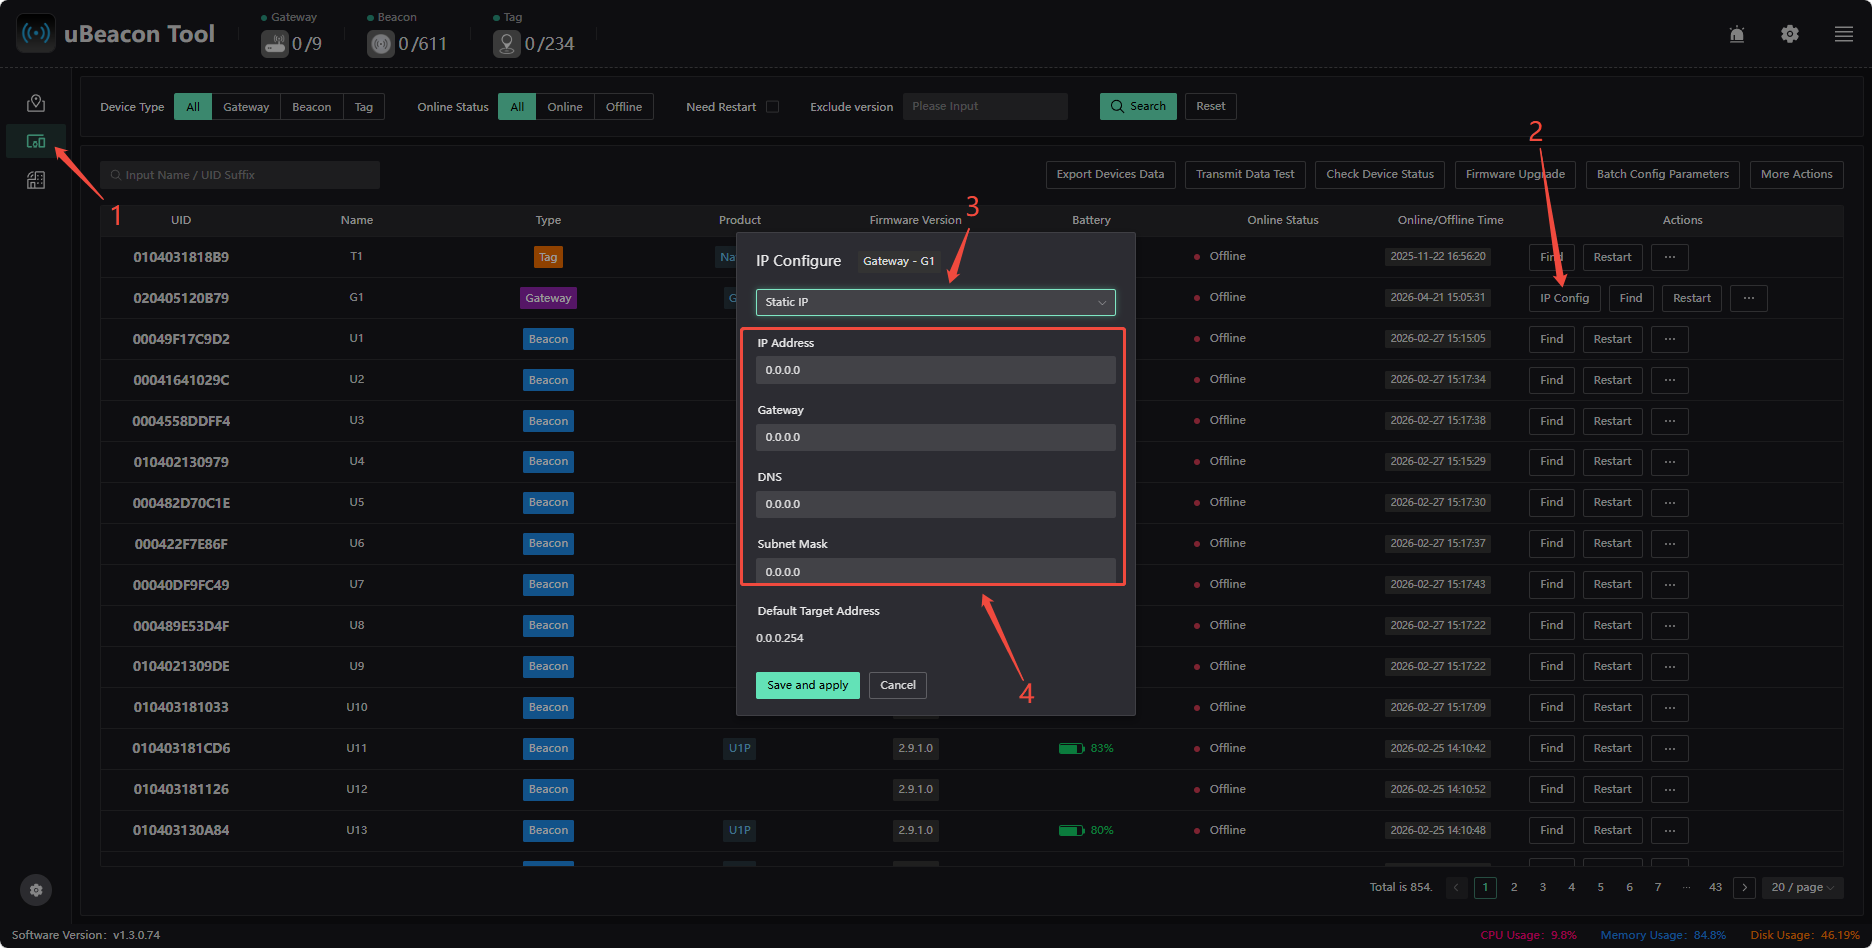Go to next page arrow in pagination
The width and height of the screenshot is (1872, 948).
click(x=1745, y=887)
